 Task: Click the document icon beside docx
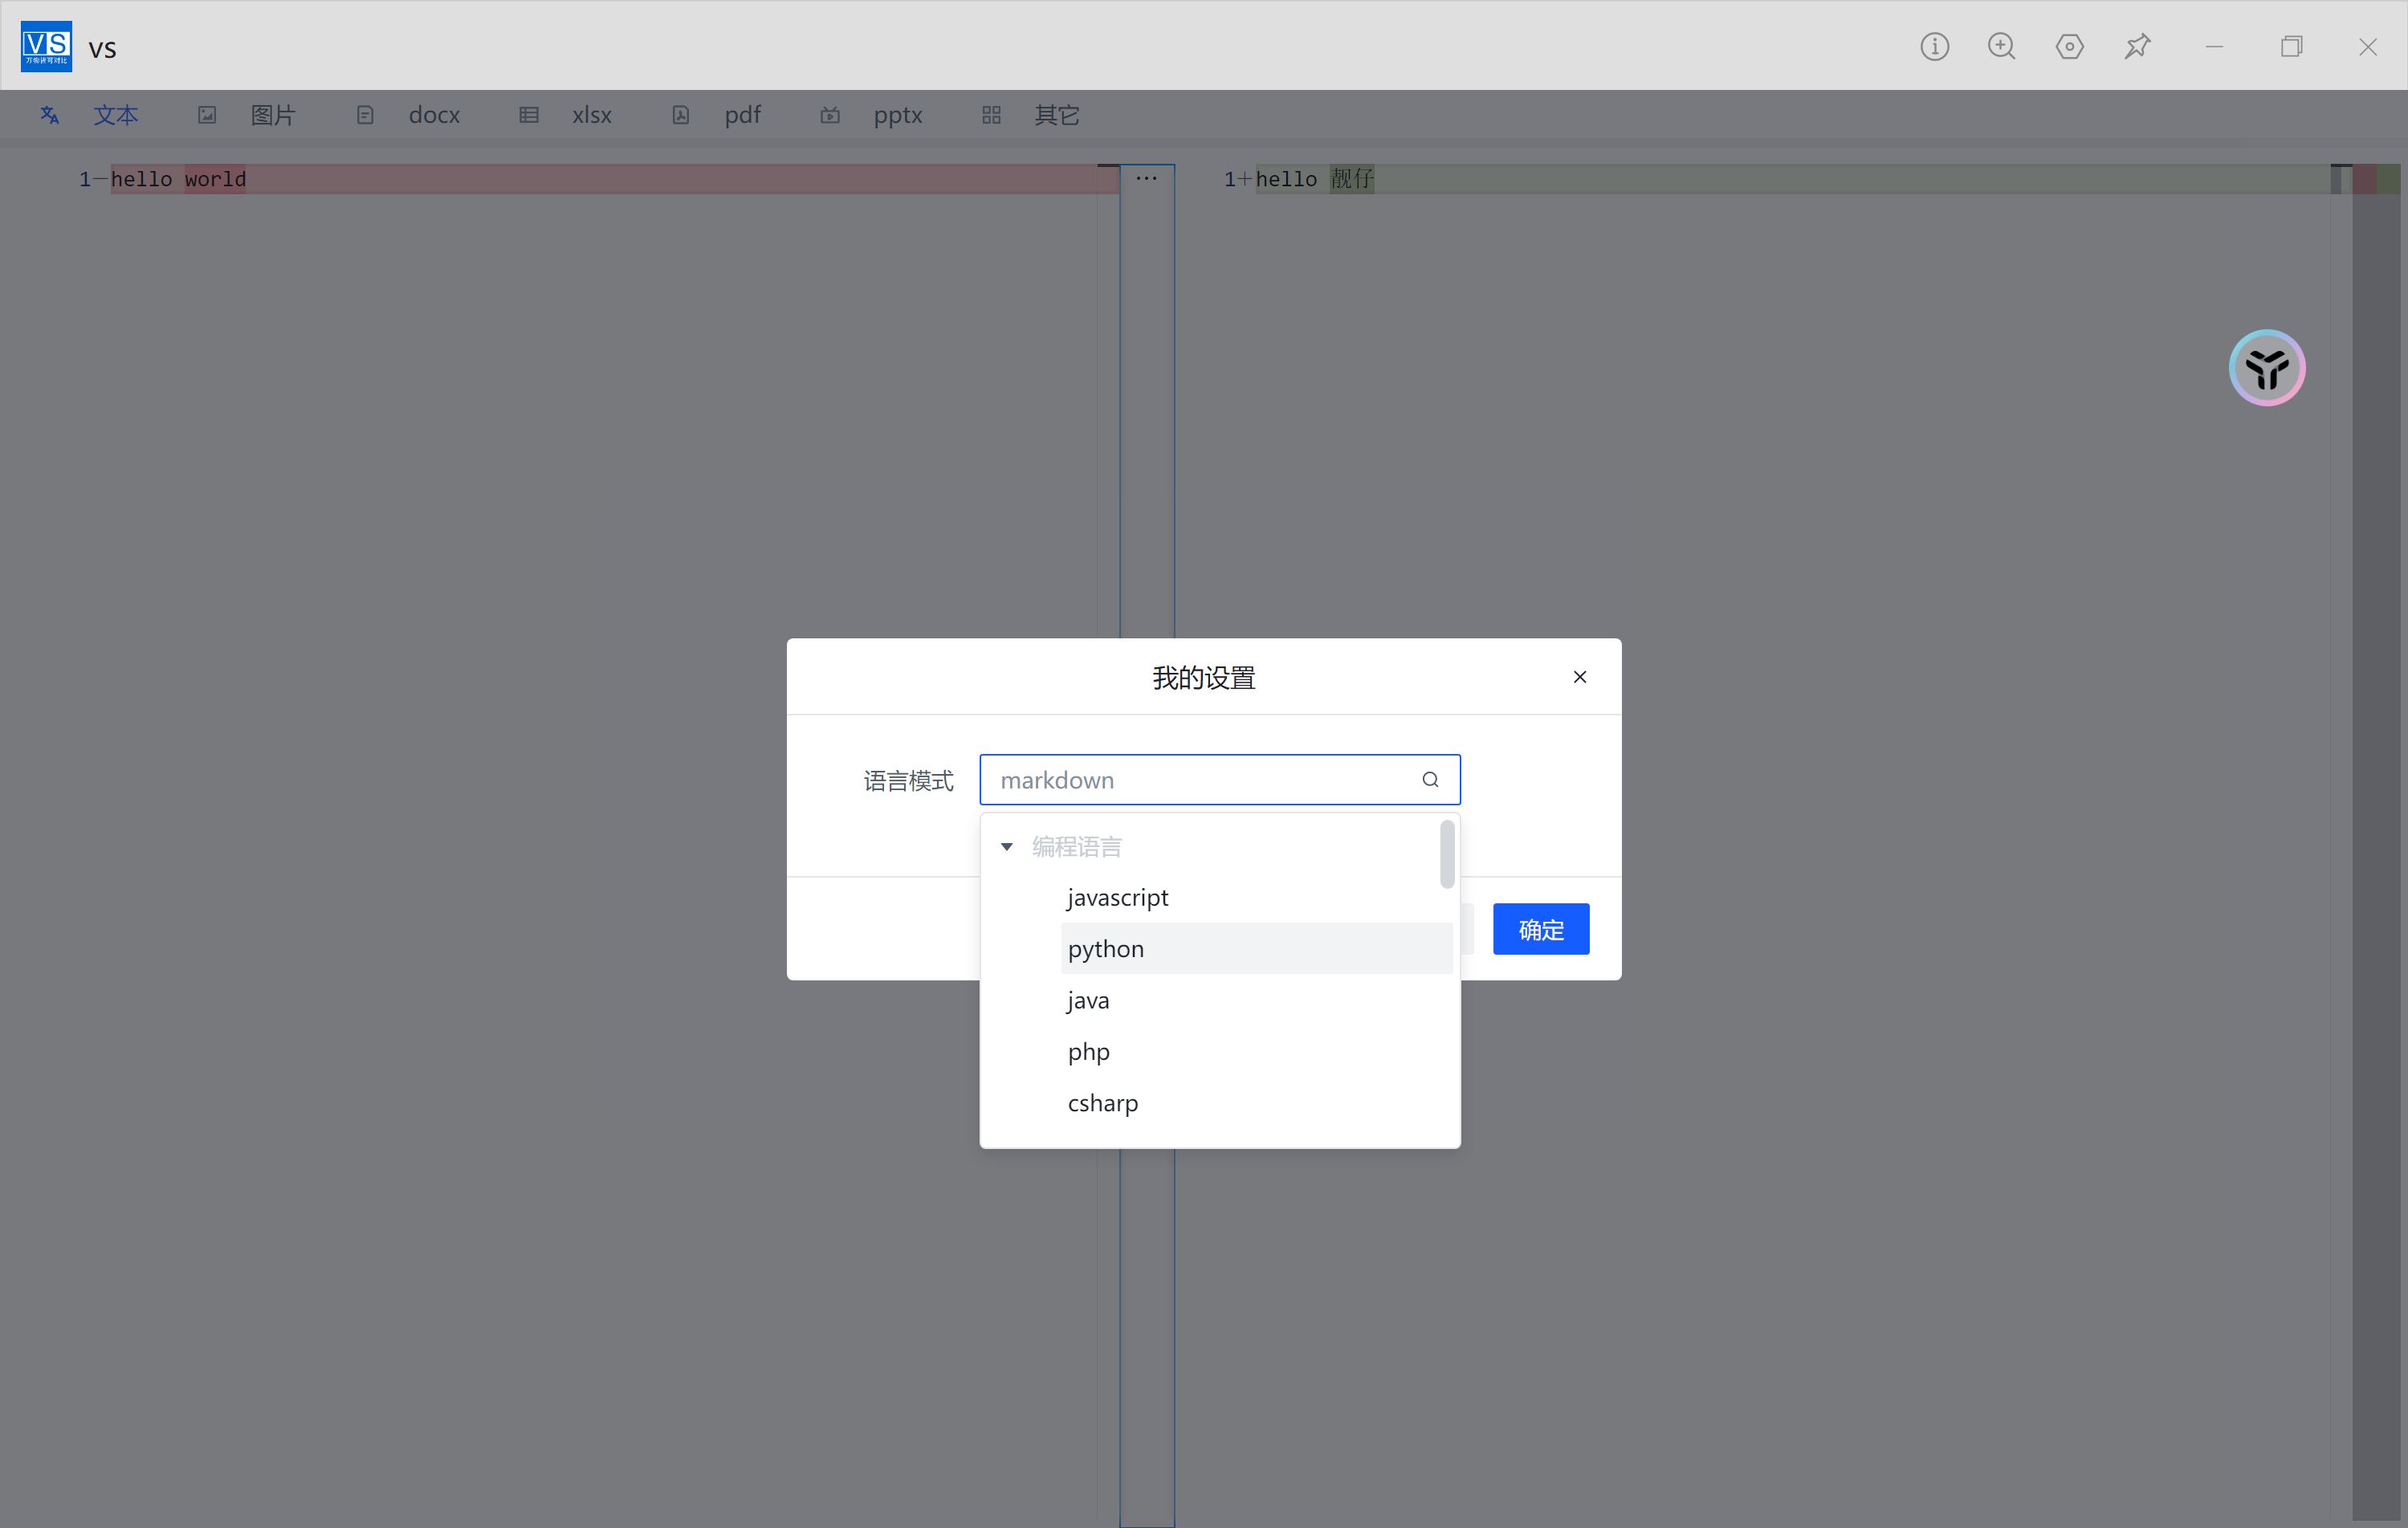click(x=365, y=115)
